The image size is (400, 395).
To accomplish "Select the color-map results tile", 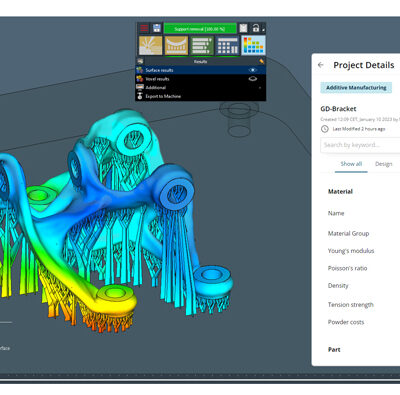I will 253,45.
